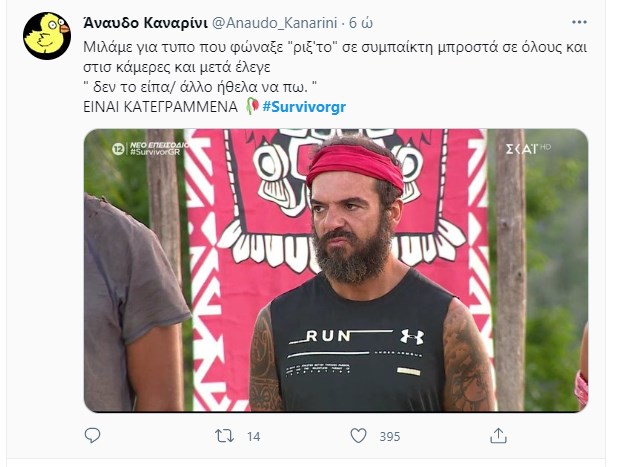632x467 pixels.
Task: Open the yellow duck profile avatar
Action: pyautogui.click(x=47, y=36)
